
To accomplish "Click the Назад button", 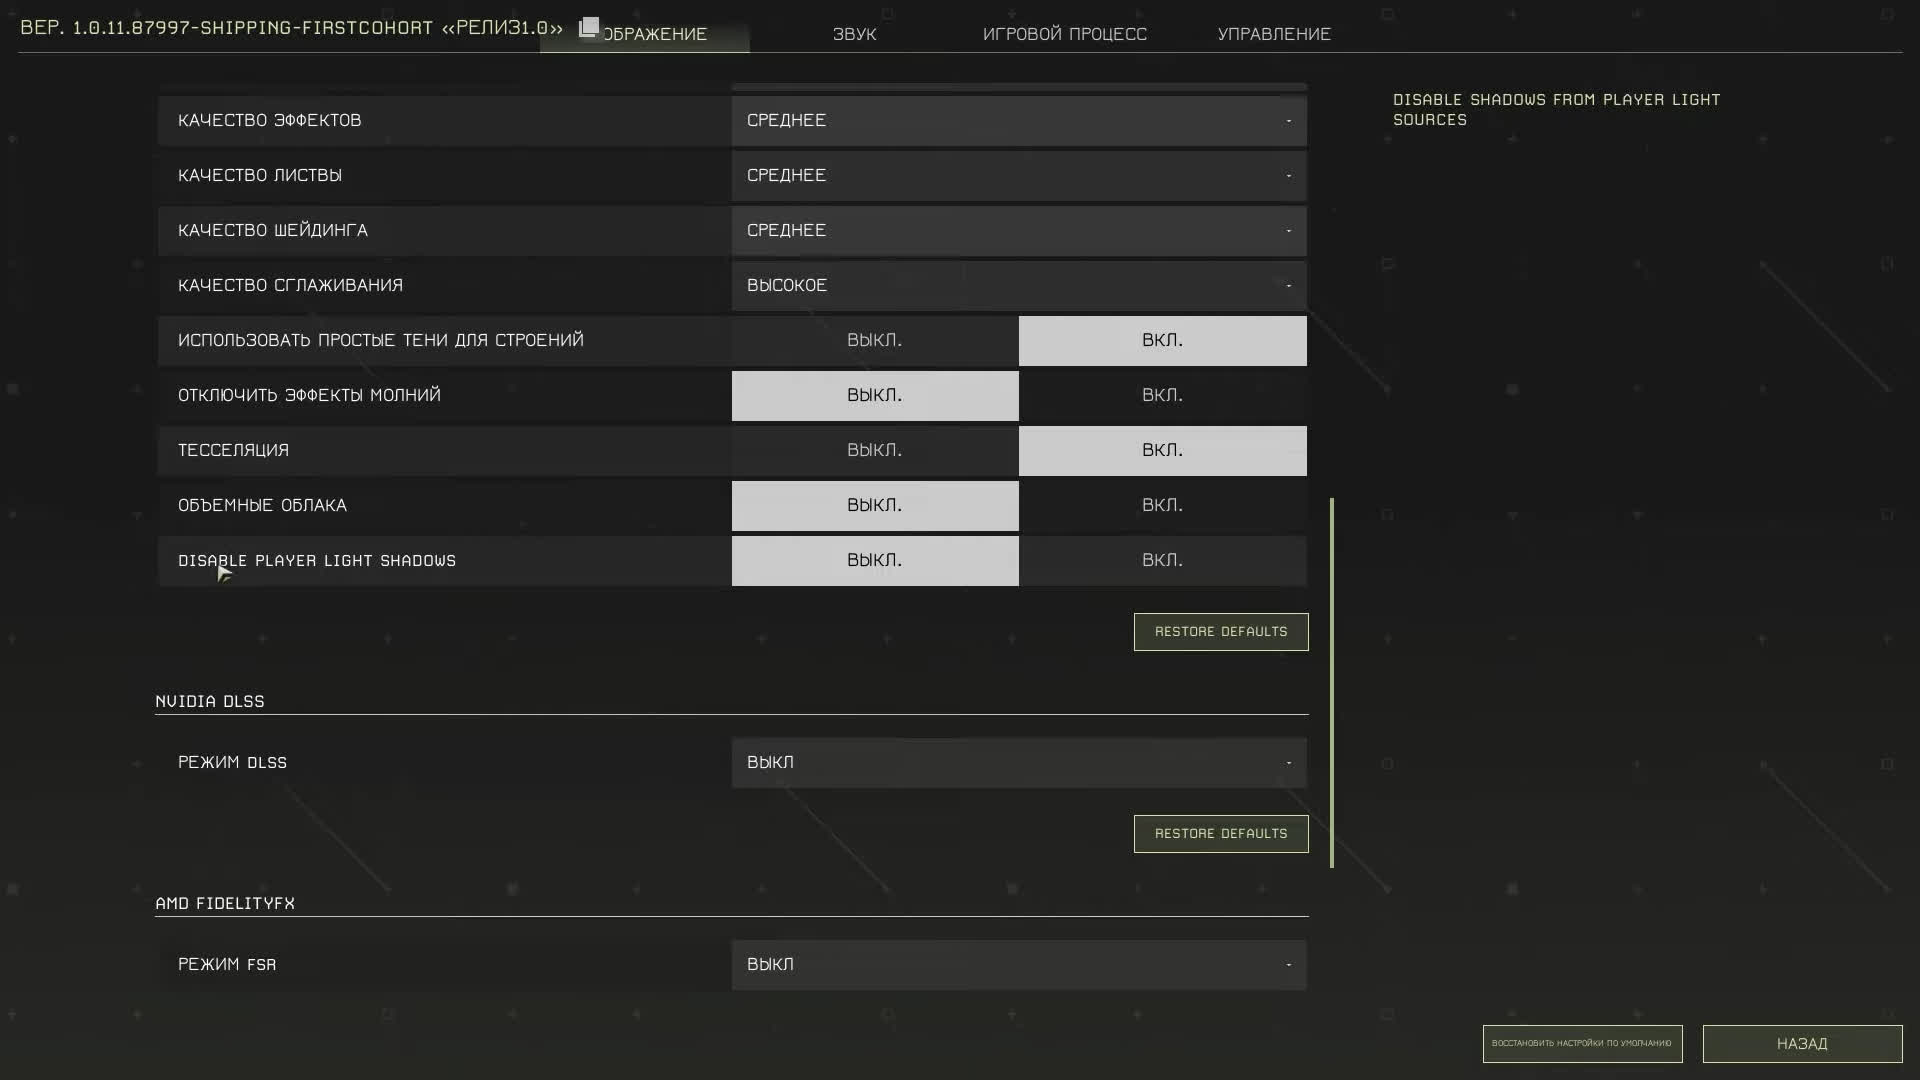I will point(1801,1044).
